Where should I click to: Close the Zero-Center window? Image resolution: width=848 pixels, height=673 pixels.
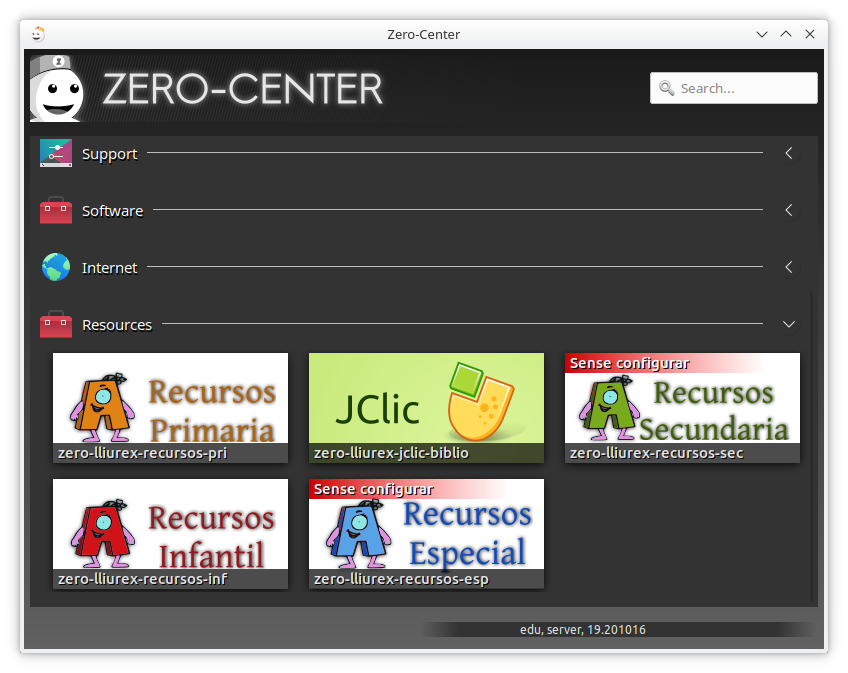[810, 34]
